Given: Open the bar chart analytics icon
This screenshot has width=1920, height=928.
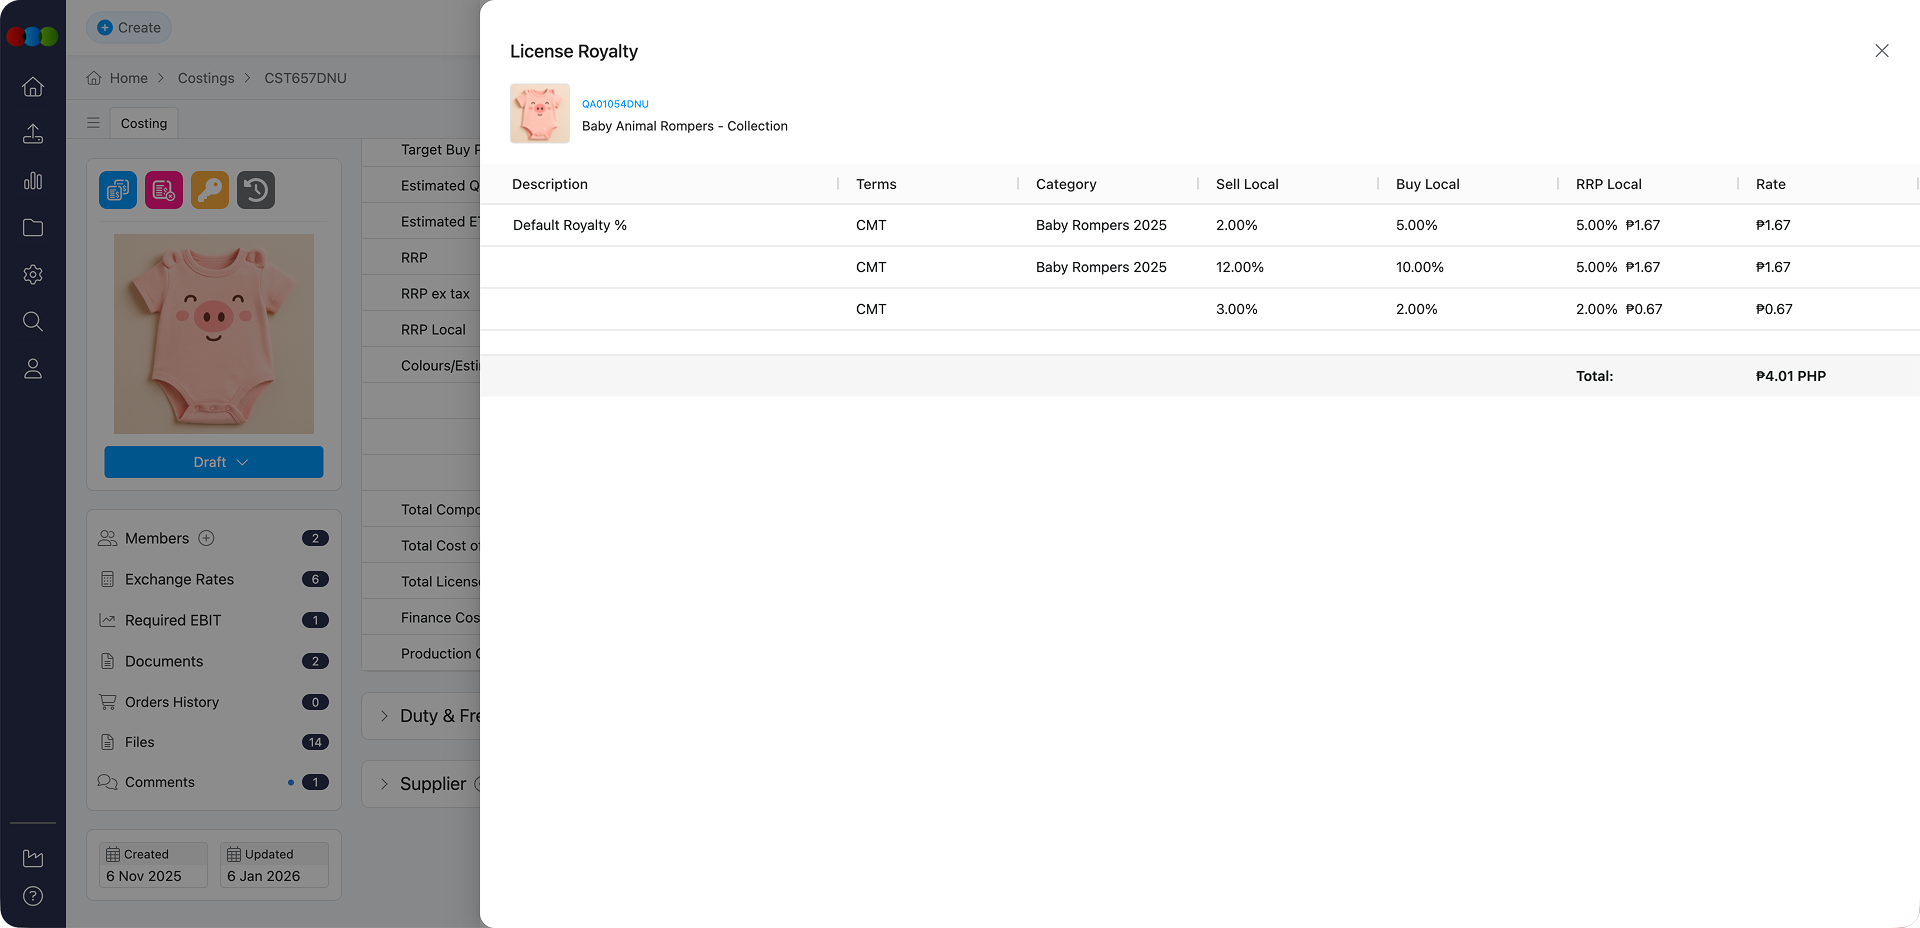Looking at the screenshot, I should (x=33, y=181).
